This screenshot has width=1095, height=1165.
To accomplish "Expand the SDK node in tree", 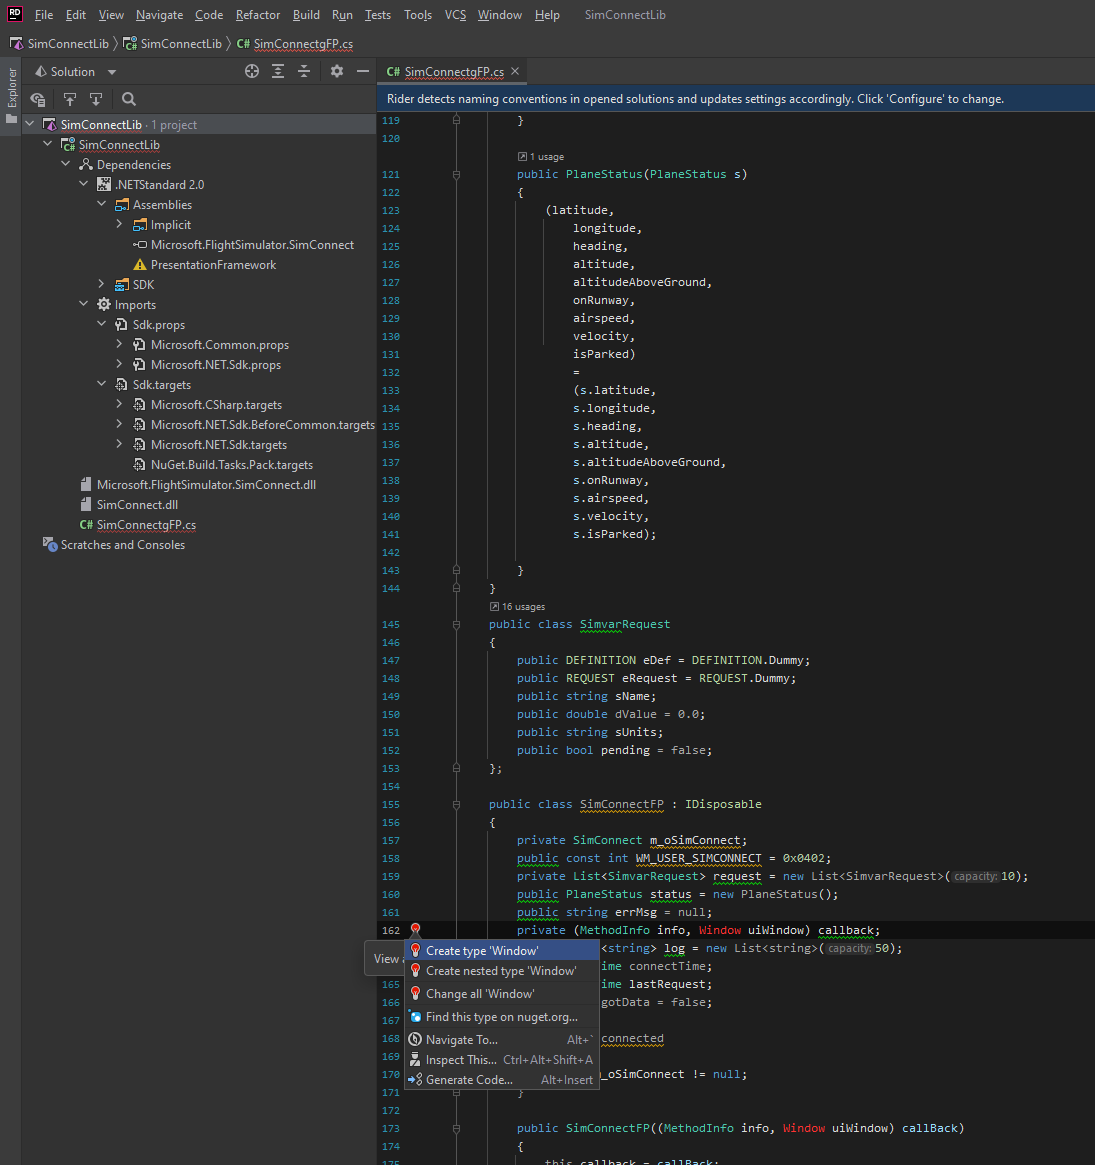I will [102, 284].
